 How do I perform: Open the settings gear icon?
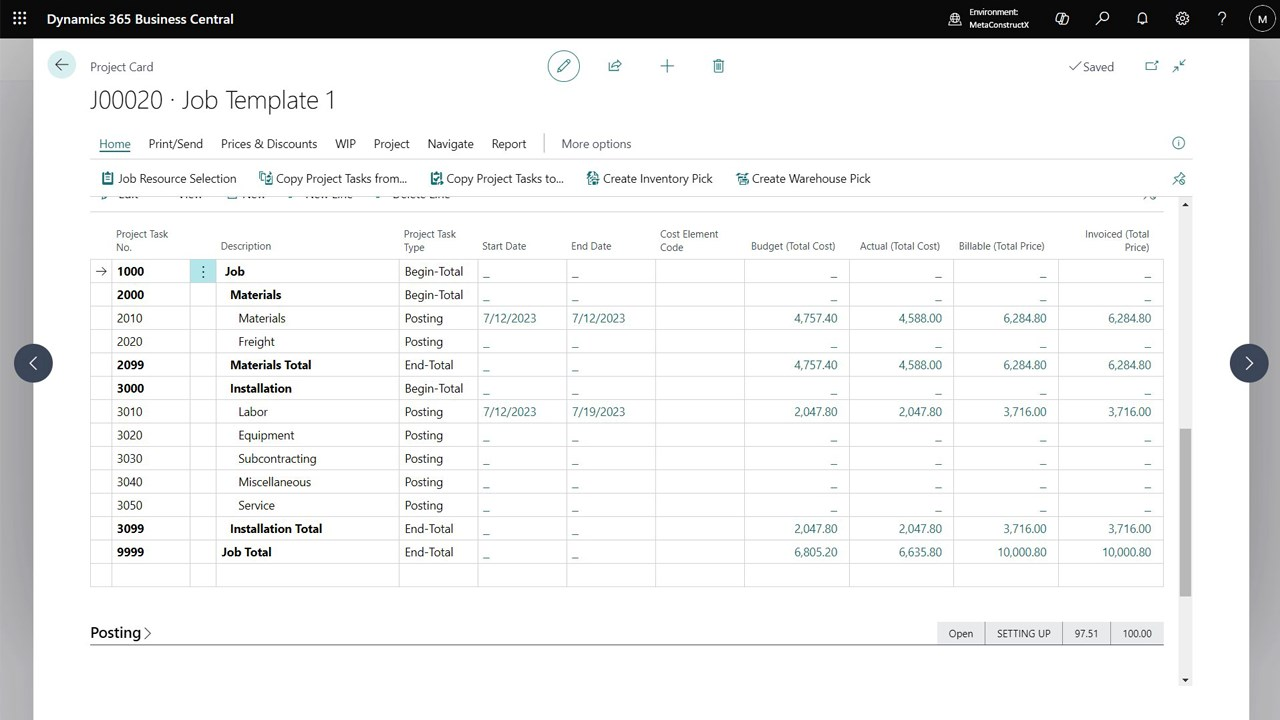coord(1182,19)
